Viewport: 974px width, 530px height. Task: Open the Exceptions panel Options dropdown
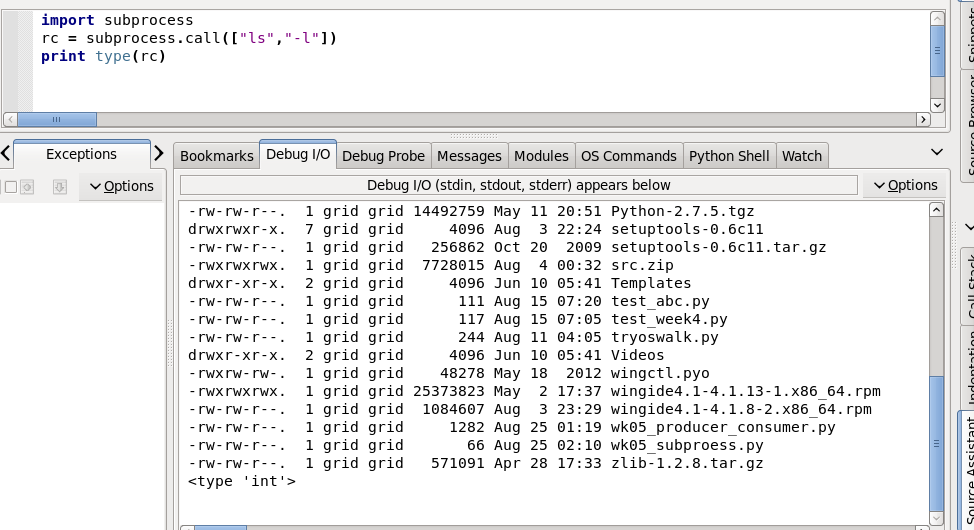pos(121,186)
